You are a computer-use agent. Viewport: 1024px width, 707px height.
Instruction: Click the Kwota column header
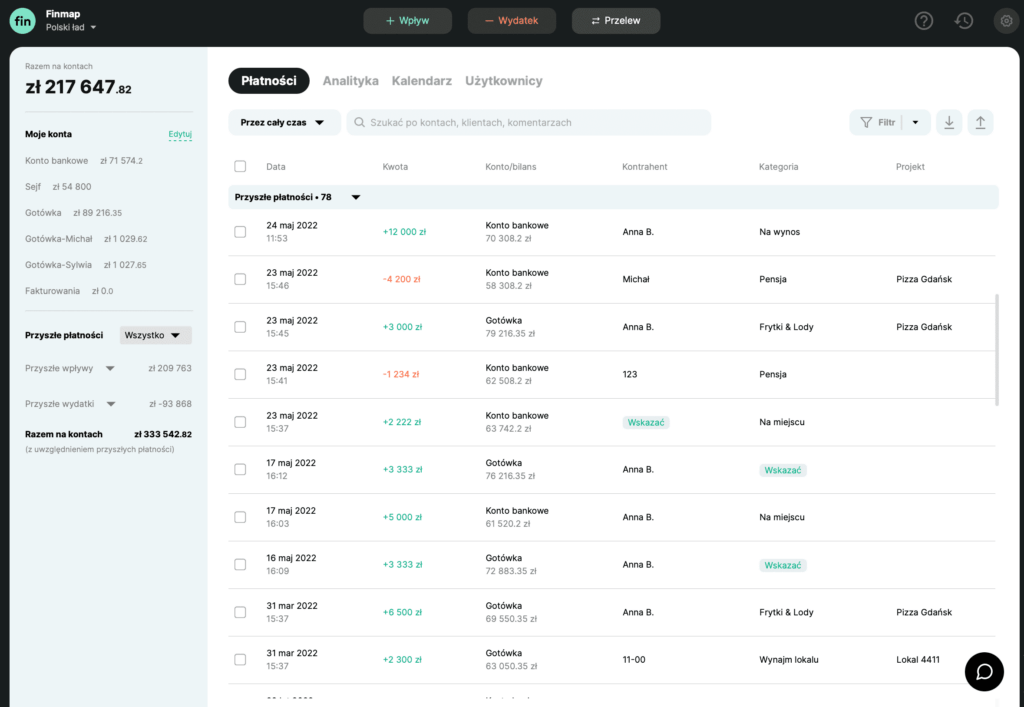[x=395, y=166]
